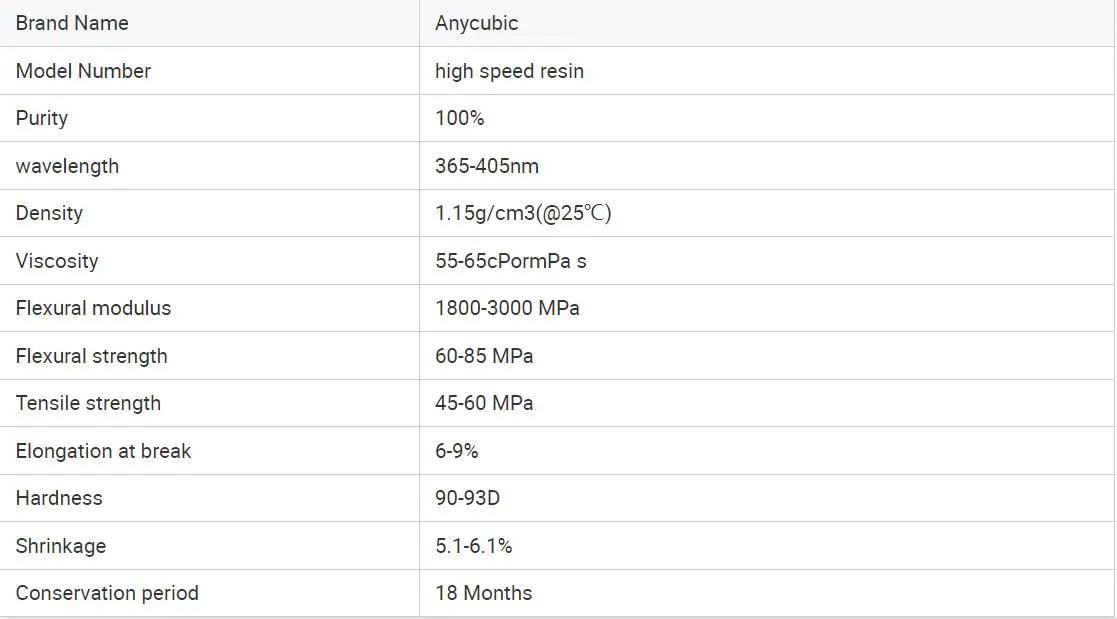Select the 45-60 MPa tensile value
The height and width of the screenshot is (619, 1117).
[x=484, y=403]
